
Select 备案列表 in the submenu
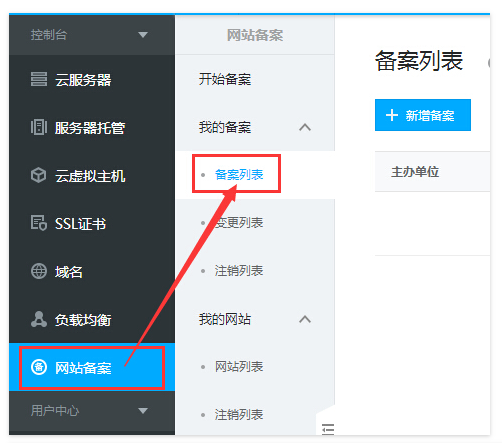[x=239, y=175]
